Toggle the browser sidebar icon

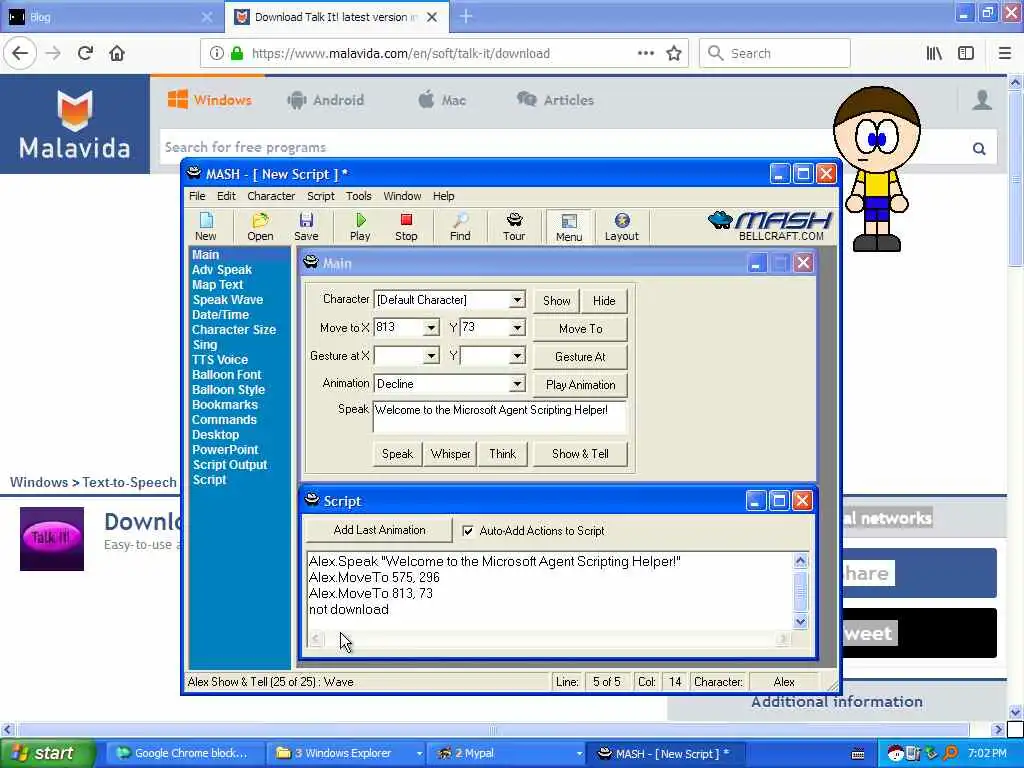coord(966,53)
